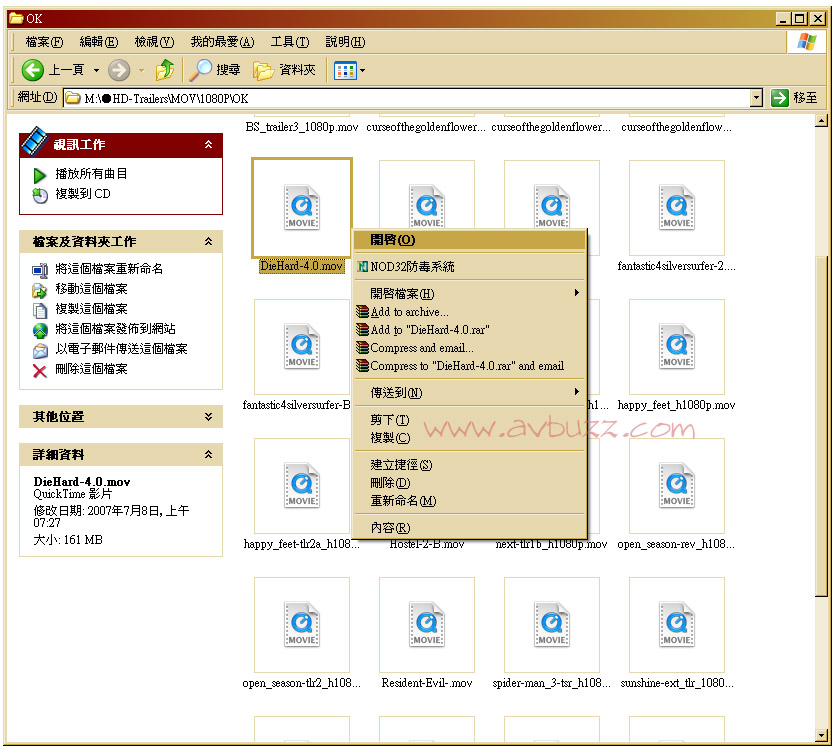The image size is (836, 749).
Task: Click the Up folder toolbar icon
Action: point(165,70)
